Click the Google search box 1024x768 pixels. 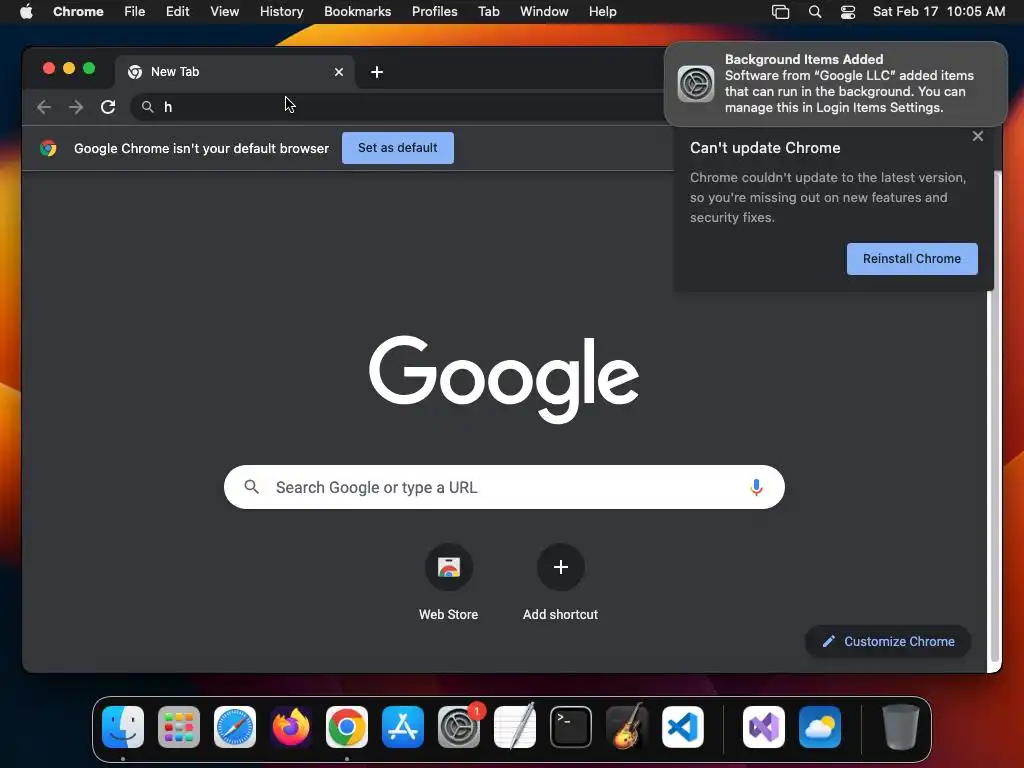[x=504, y=487]
